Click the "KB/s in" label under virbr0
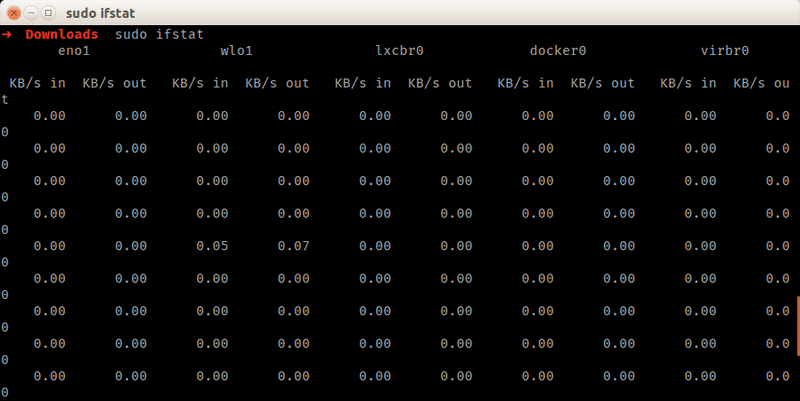 pos(689,83)
